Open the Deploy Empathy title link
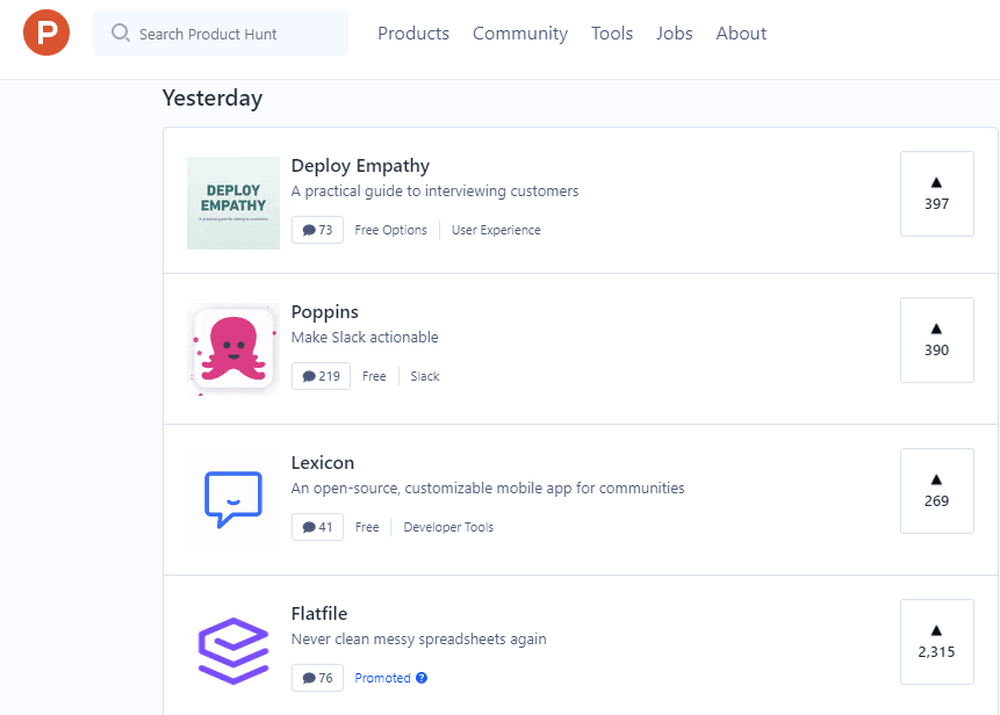Viewport: 1000px width, 715px height. [x=360, y=166]
